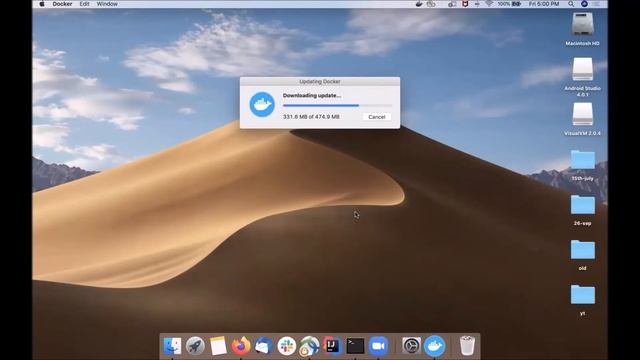Open the Trash in the Dock
This screenshot has width=640, height=360.
point(467,346)
